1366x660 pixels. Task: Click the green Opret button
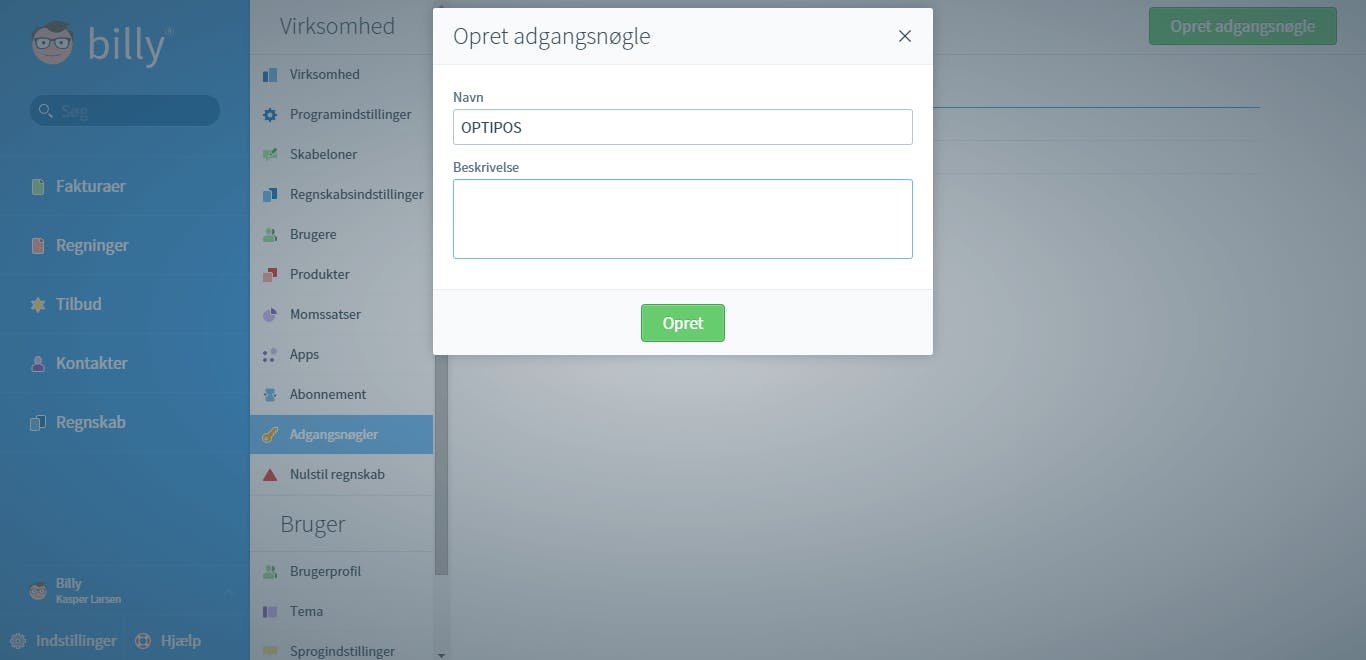(683, 323)
